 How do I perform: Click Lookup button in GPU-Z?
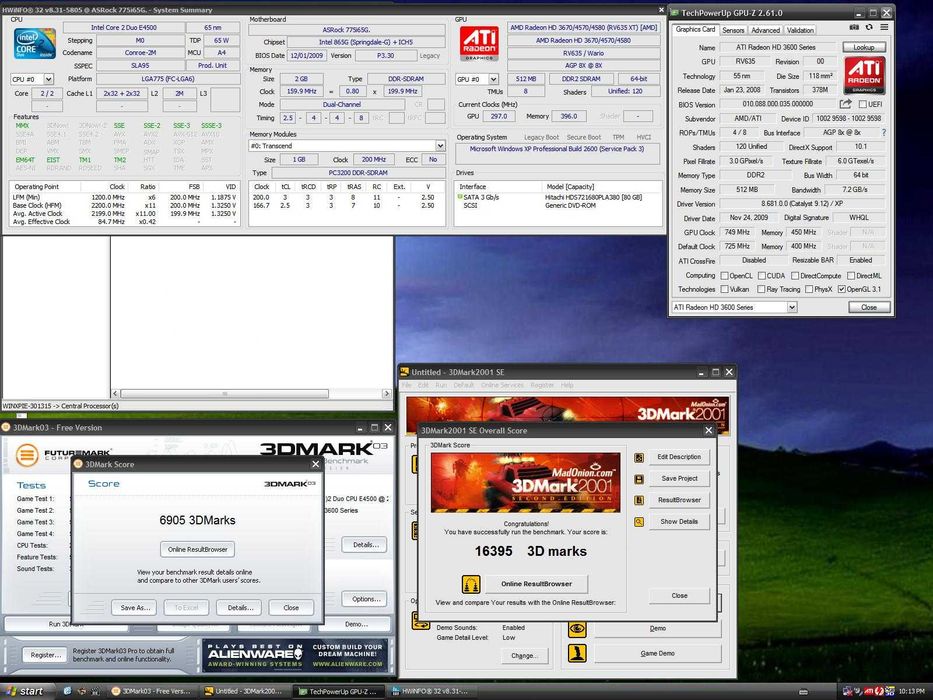(864, 47)
